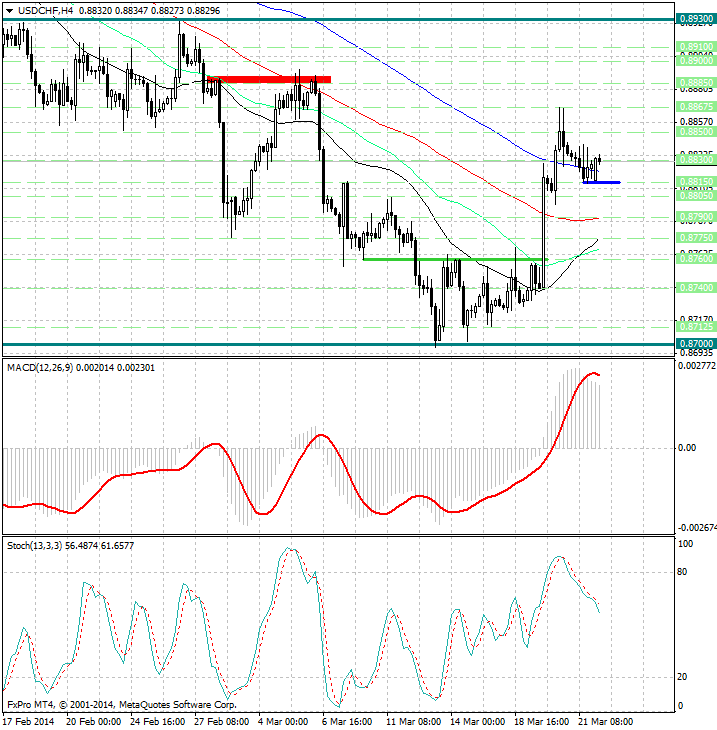Click the 20 Feb 00:00 date label

point(93,722)
